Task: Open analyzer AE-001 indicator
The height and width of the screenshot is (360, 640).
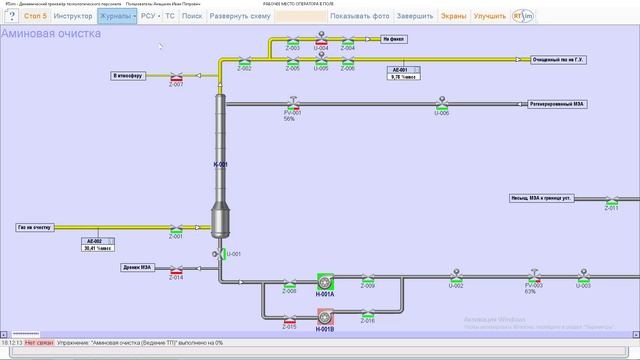Action: click(404, 73)
